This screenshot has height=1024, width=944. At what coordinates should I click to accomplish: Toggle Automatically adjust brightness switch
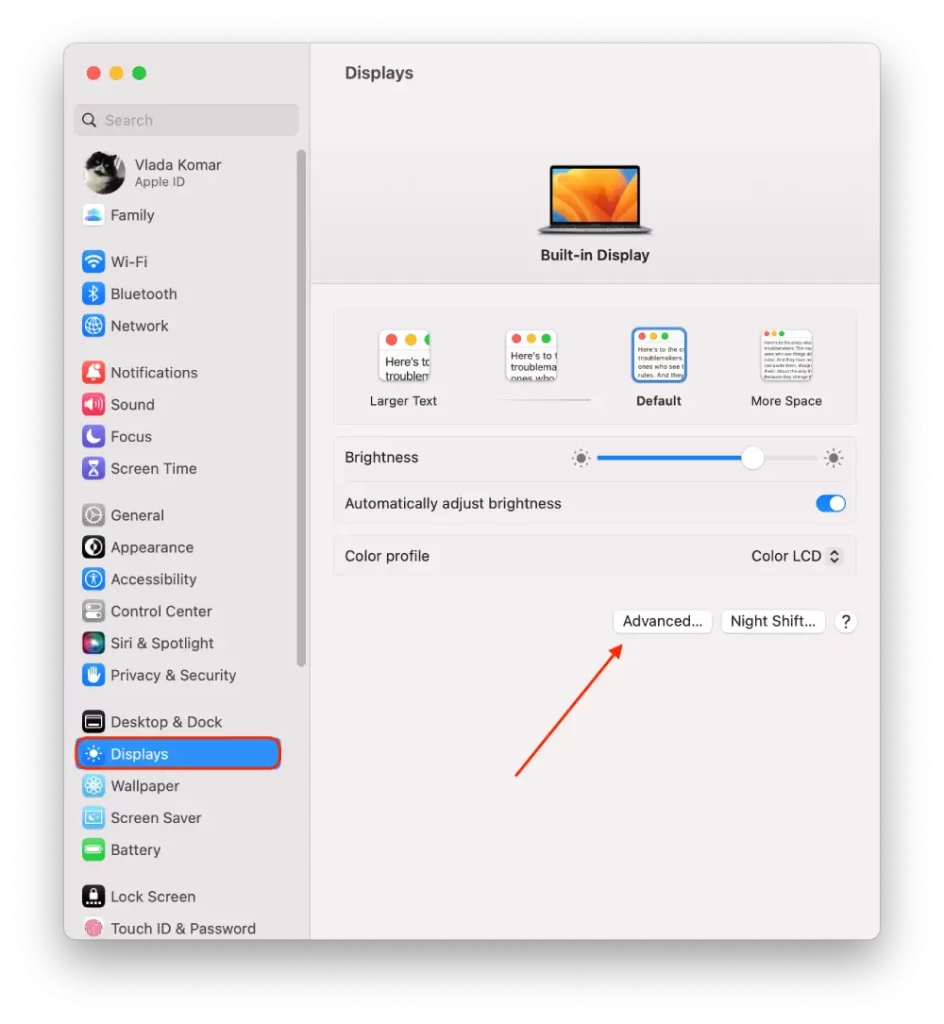pyautogui.click(x=830, y=504)
